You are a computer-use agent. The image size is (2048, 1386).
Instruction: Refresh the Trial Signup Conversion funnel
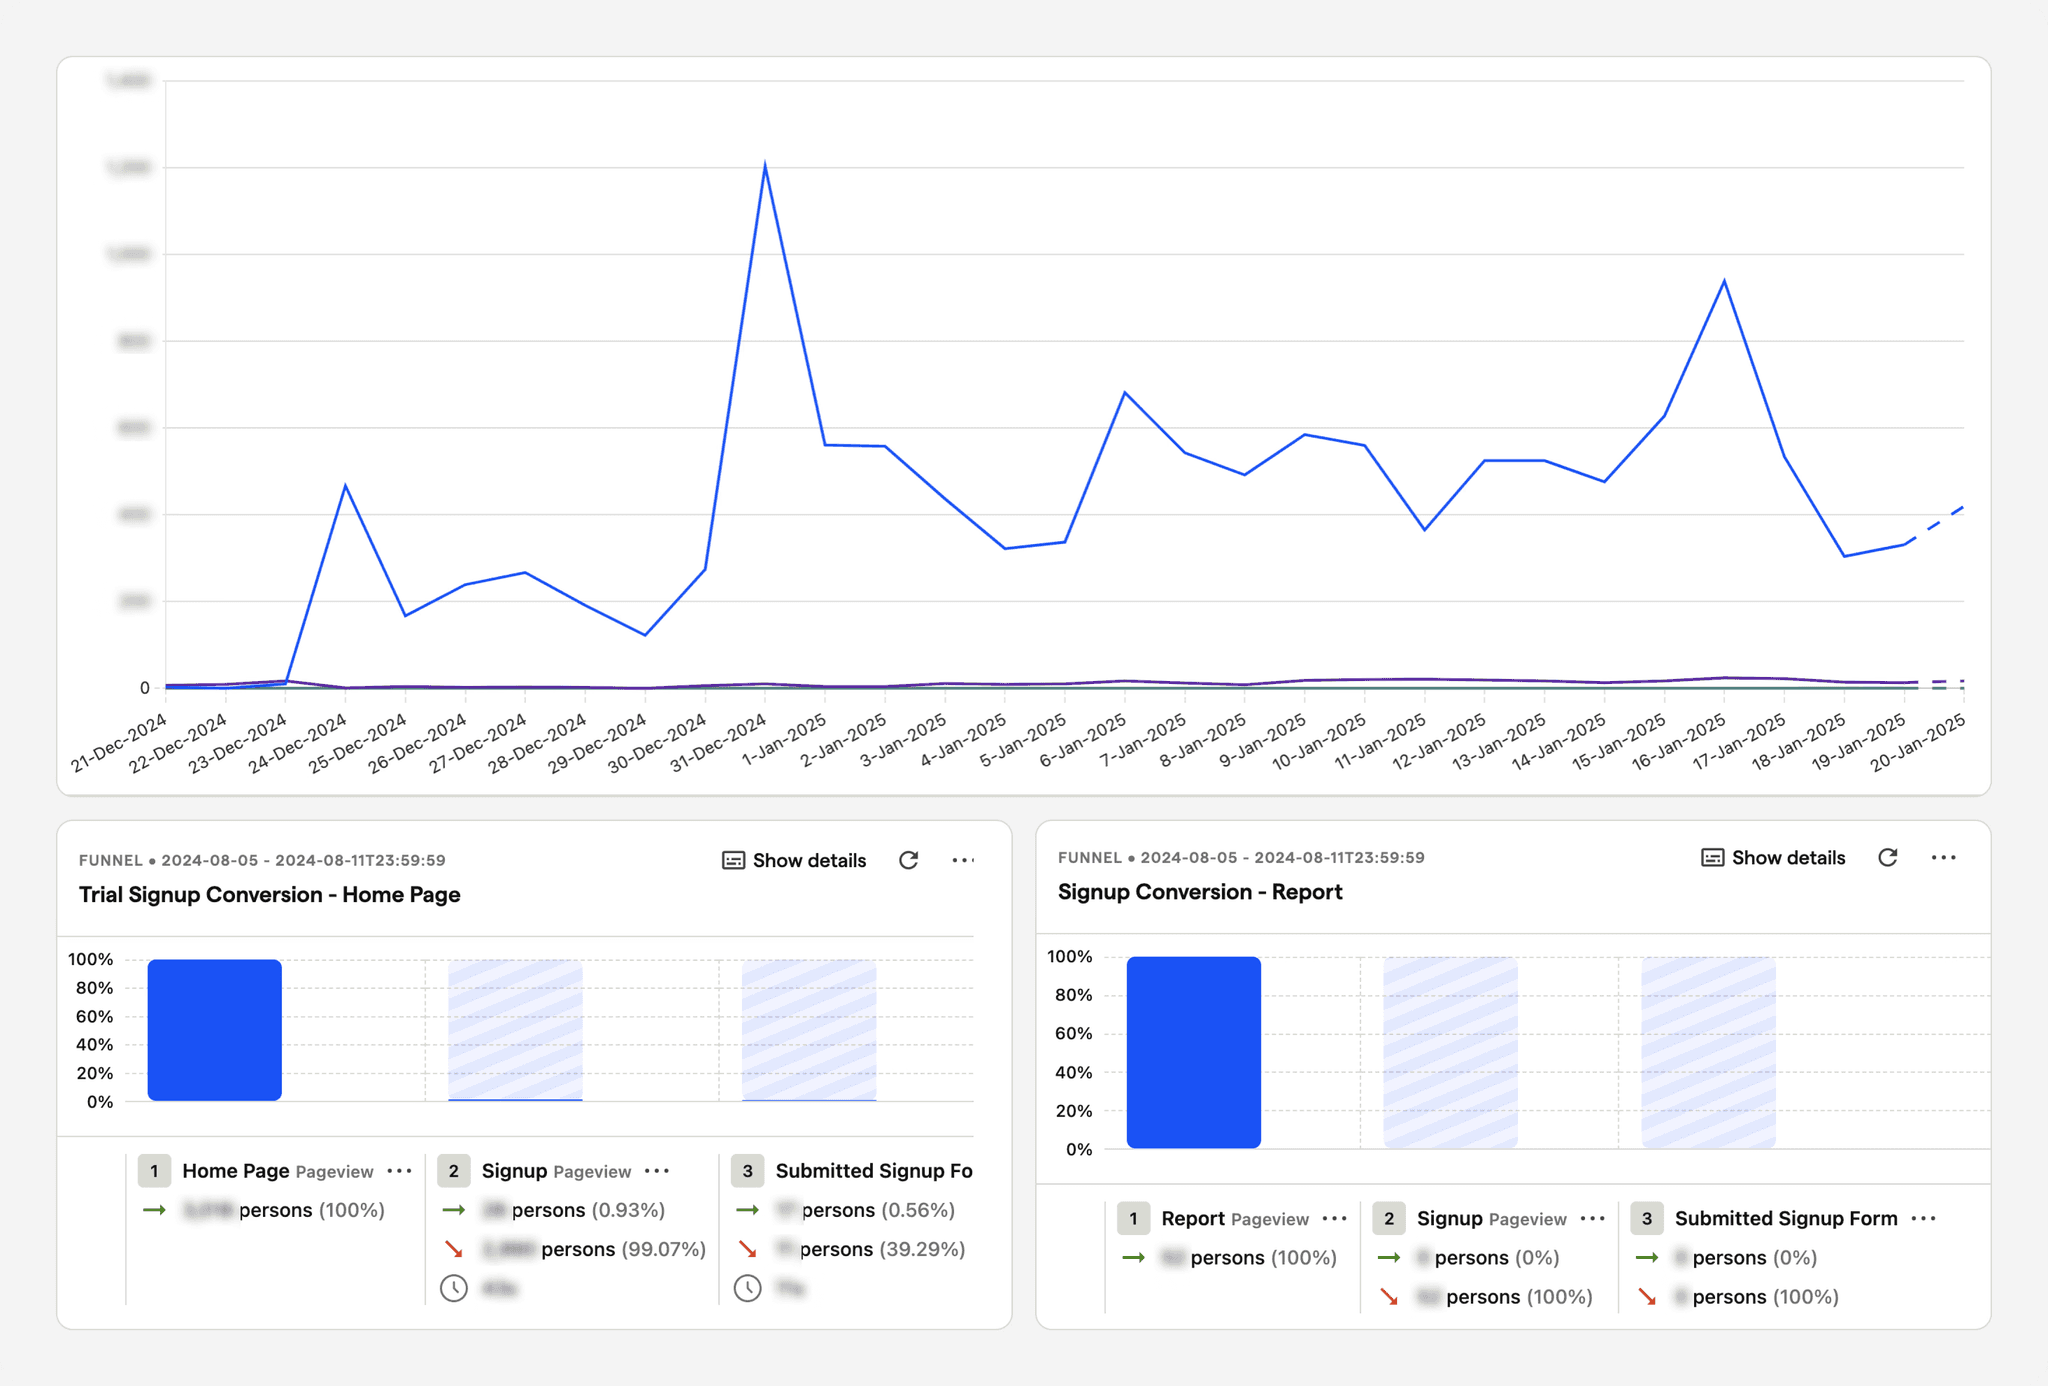[x=908, y=860]
